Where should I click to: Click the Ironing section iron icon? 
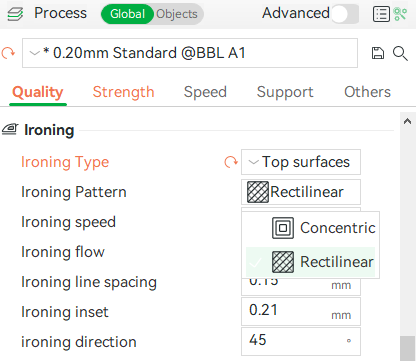pyautogui.click(x=10, y=129)
